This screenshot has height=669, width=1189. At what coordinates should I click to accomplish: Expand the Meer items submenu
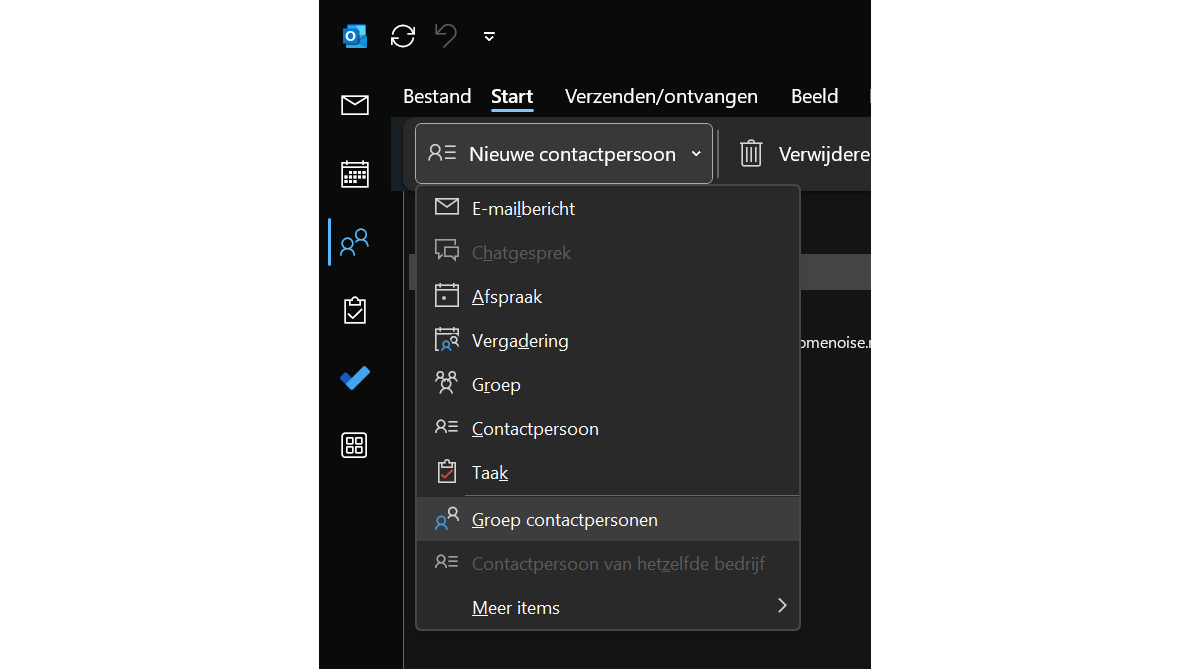(781, 606)
